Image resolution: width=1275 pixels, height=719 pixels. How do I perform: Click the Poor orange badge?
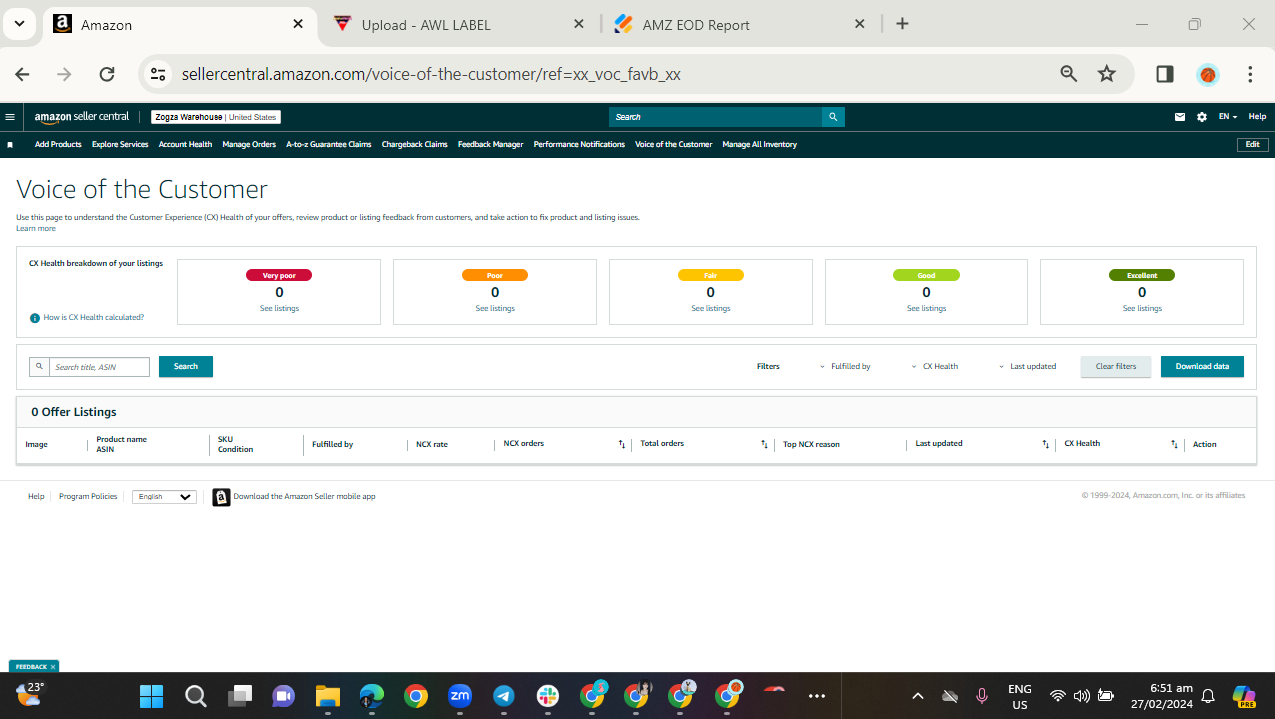point(495,275)
